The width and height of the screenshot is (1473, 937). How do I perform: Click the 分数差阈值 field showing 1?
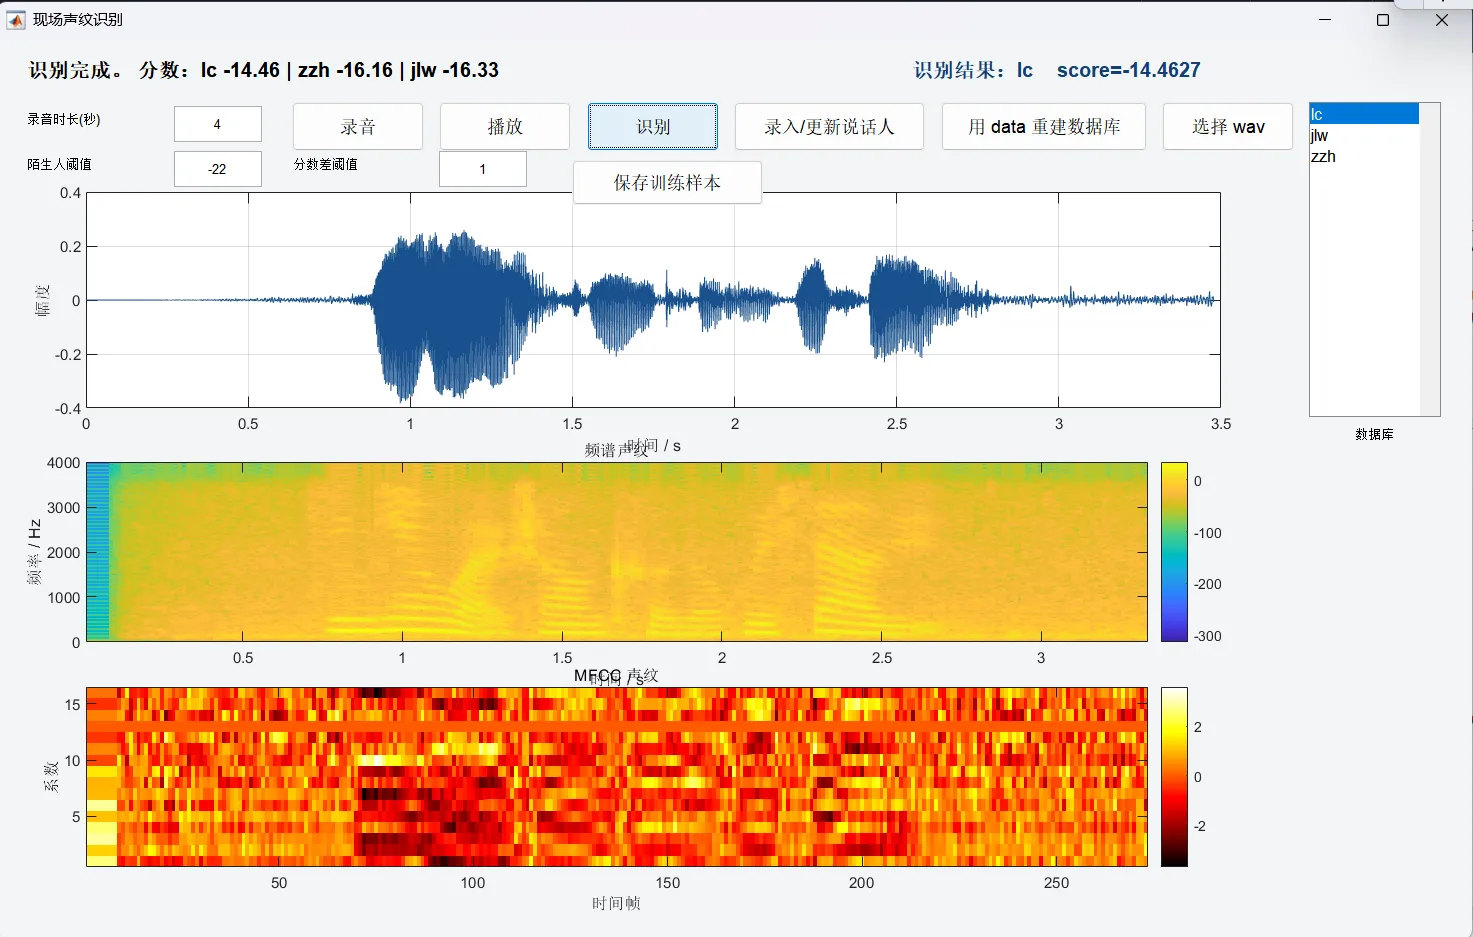(483, 169)
